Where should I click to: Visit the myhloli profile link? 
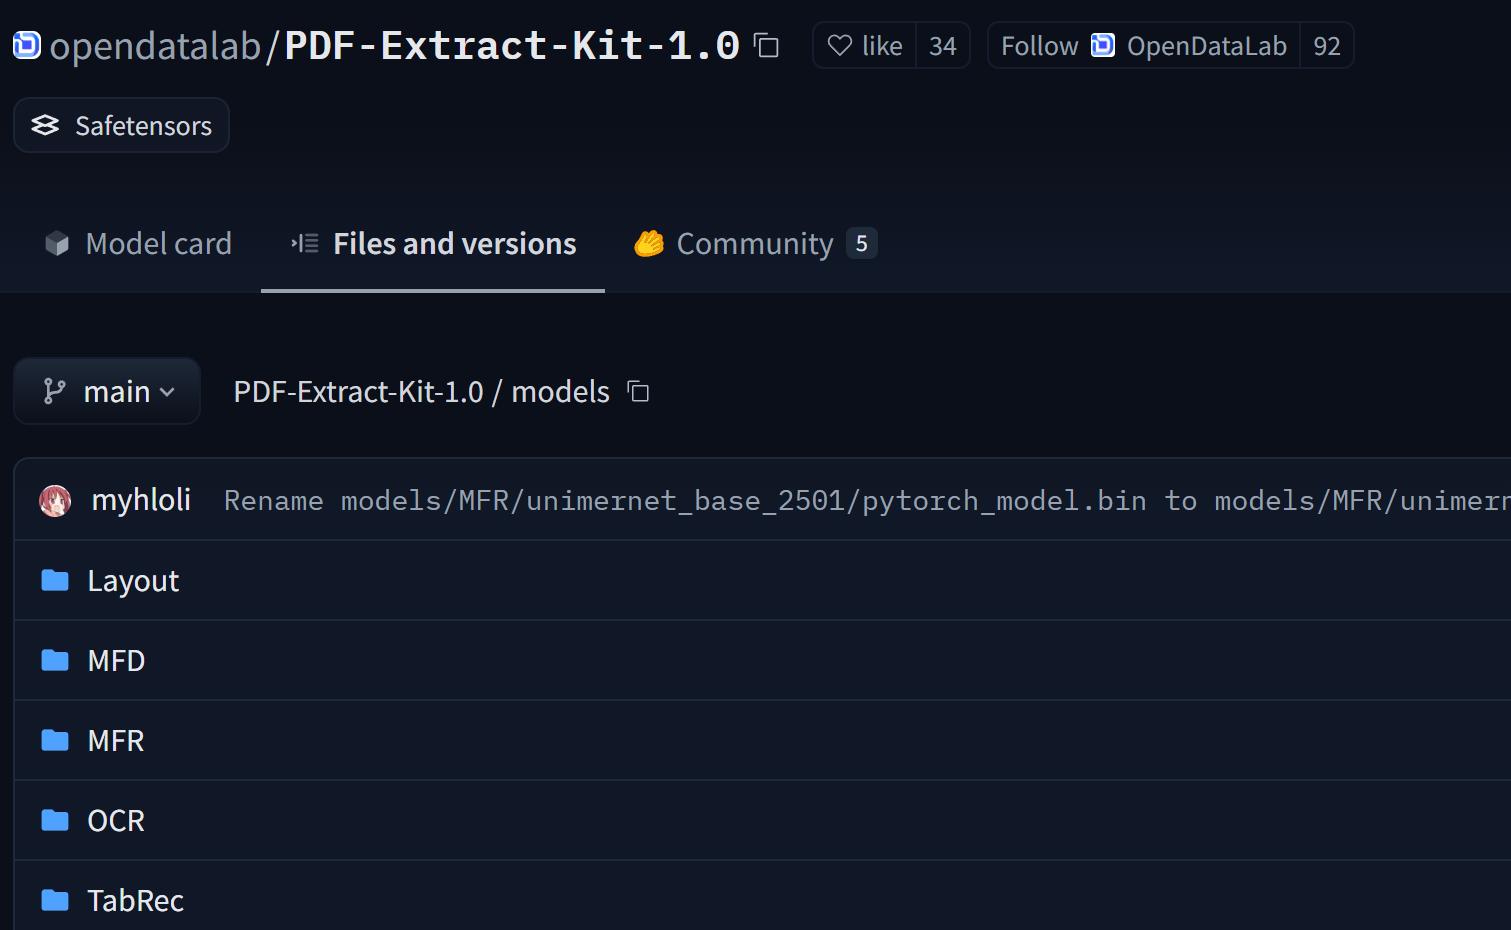(x=141, y=500)
